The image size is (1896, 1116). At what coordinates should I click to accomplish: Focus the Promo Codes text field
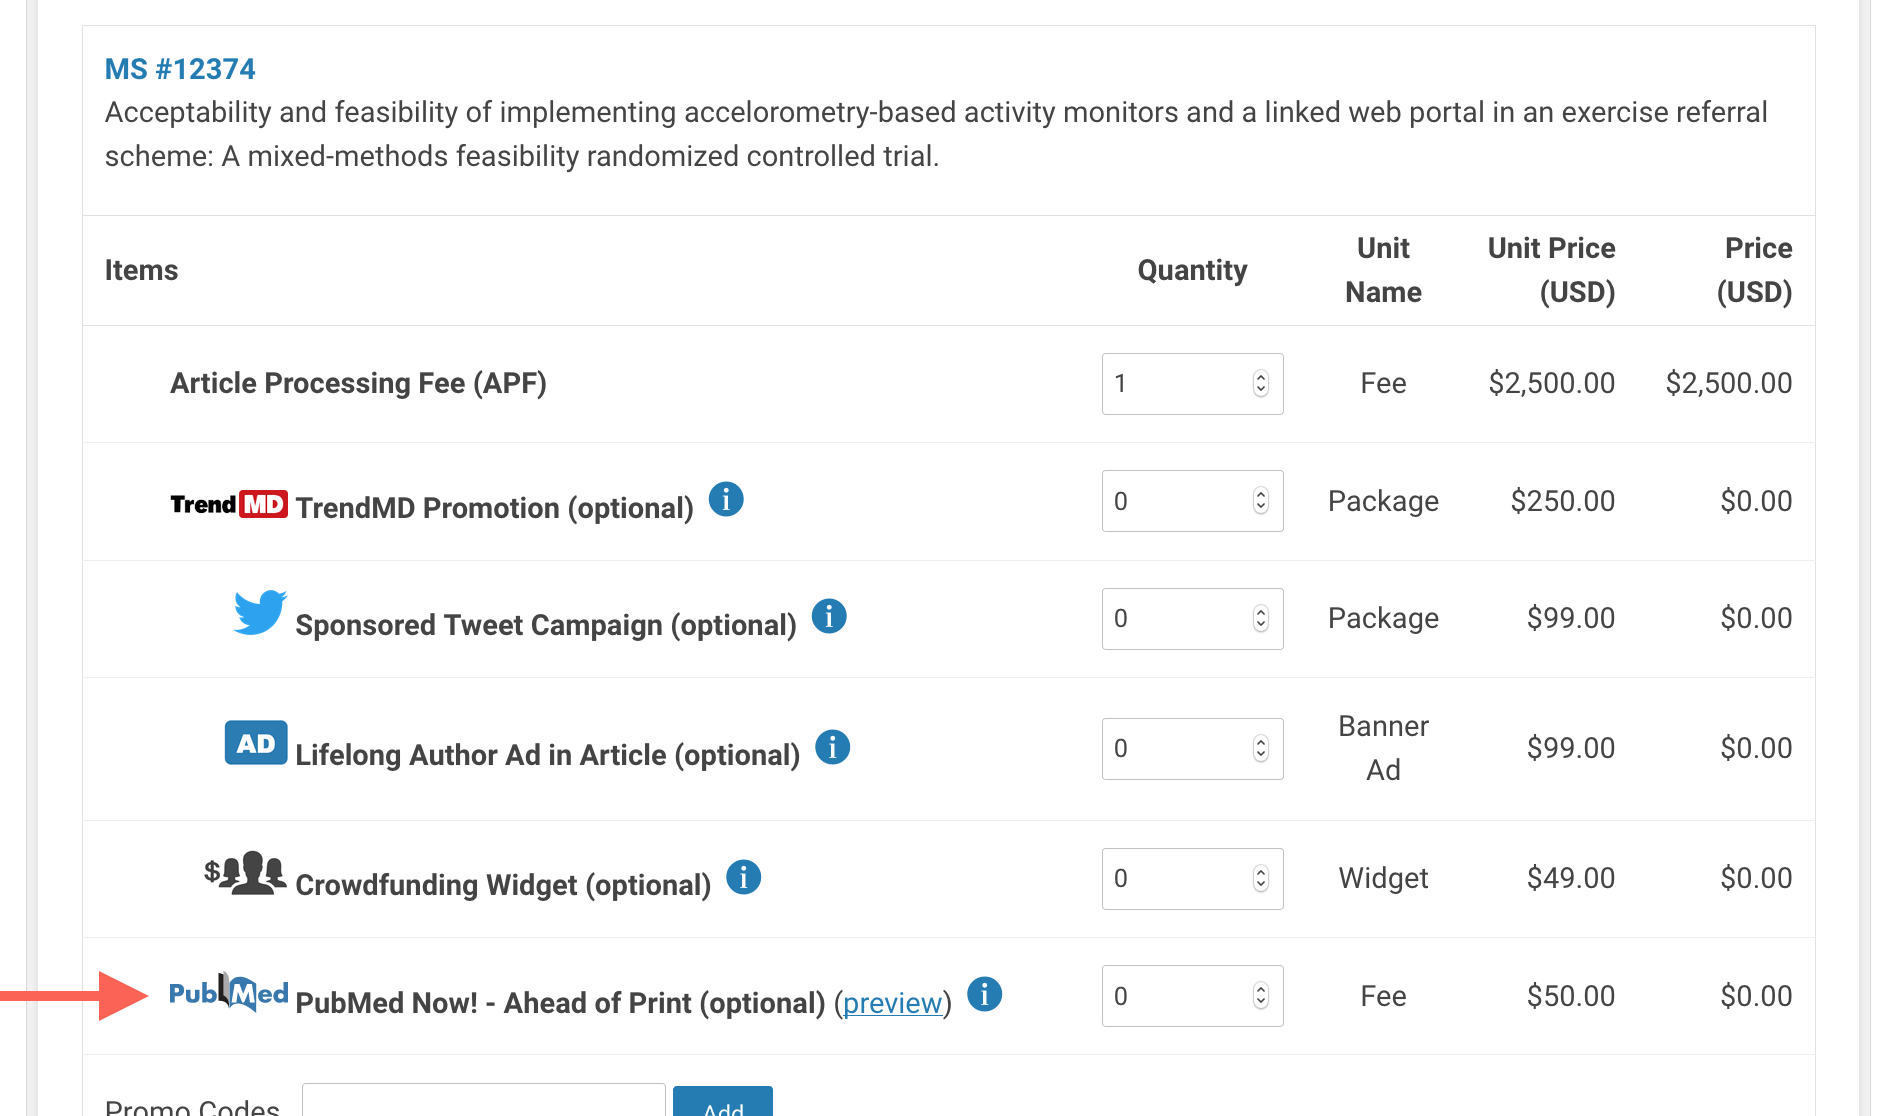pyautogui.click(x=483, y=1101)
